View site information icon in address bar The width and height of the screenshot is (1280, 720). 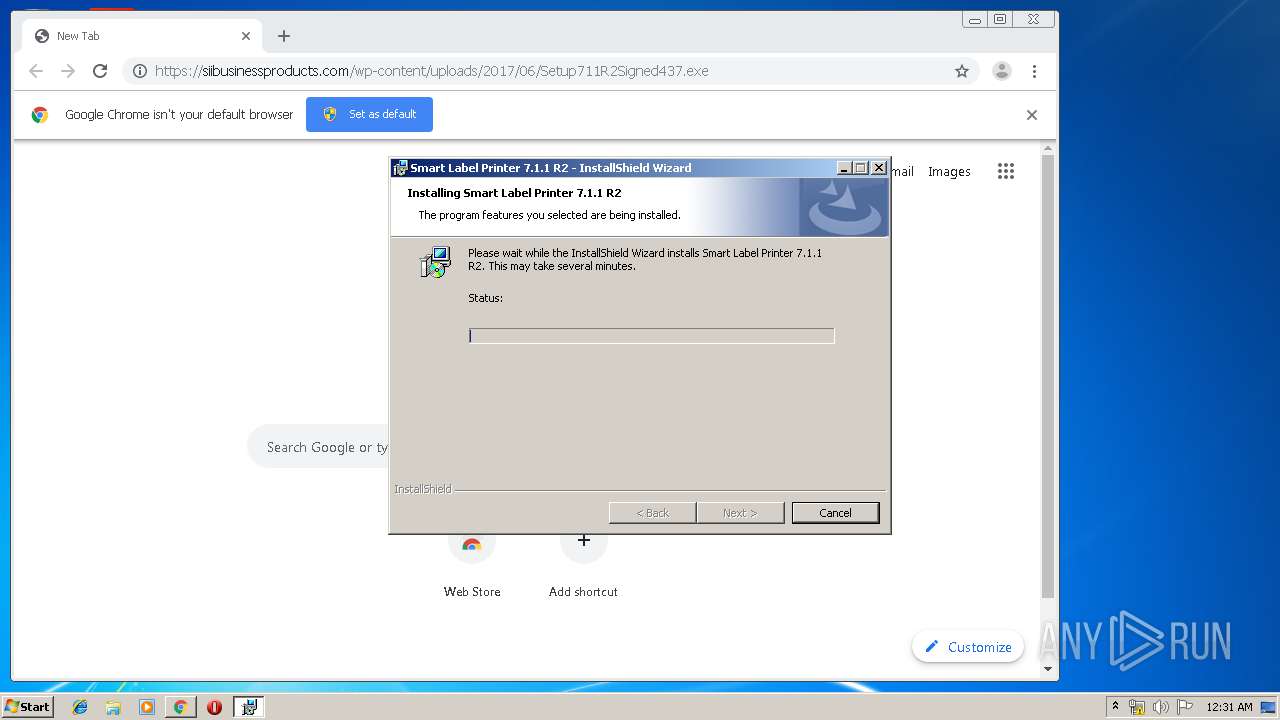pos(140,71)
